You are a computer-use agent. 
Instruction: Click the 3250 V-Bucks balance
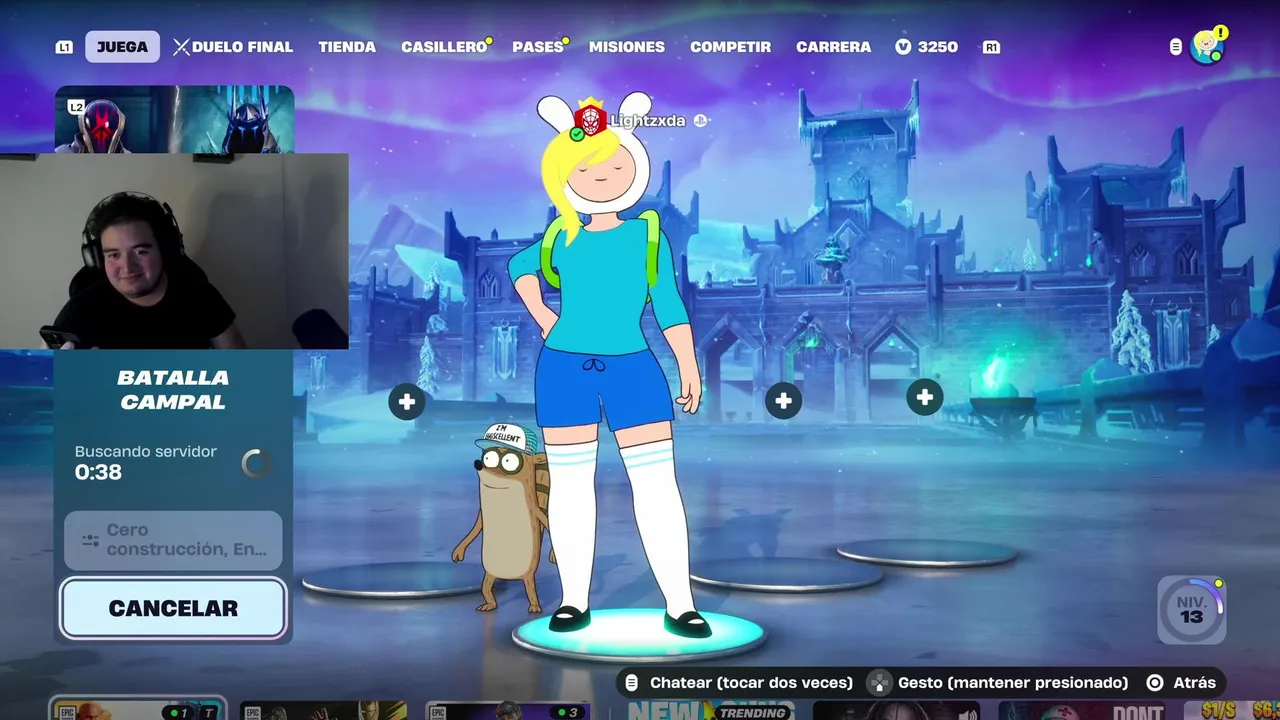927,47
